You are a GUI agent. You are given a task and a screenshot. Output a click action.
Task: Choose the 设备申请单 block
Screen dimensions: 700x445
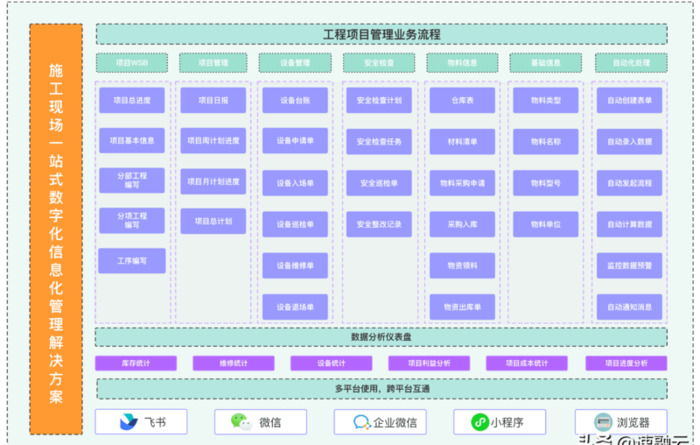point(295,141)
